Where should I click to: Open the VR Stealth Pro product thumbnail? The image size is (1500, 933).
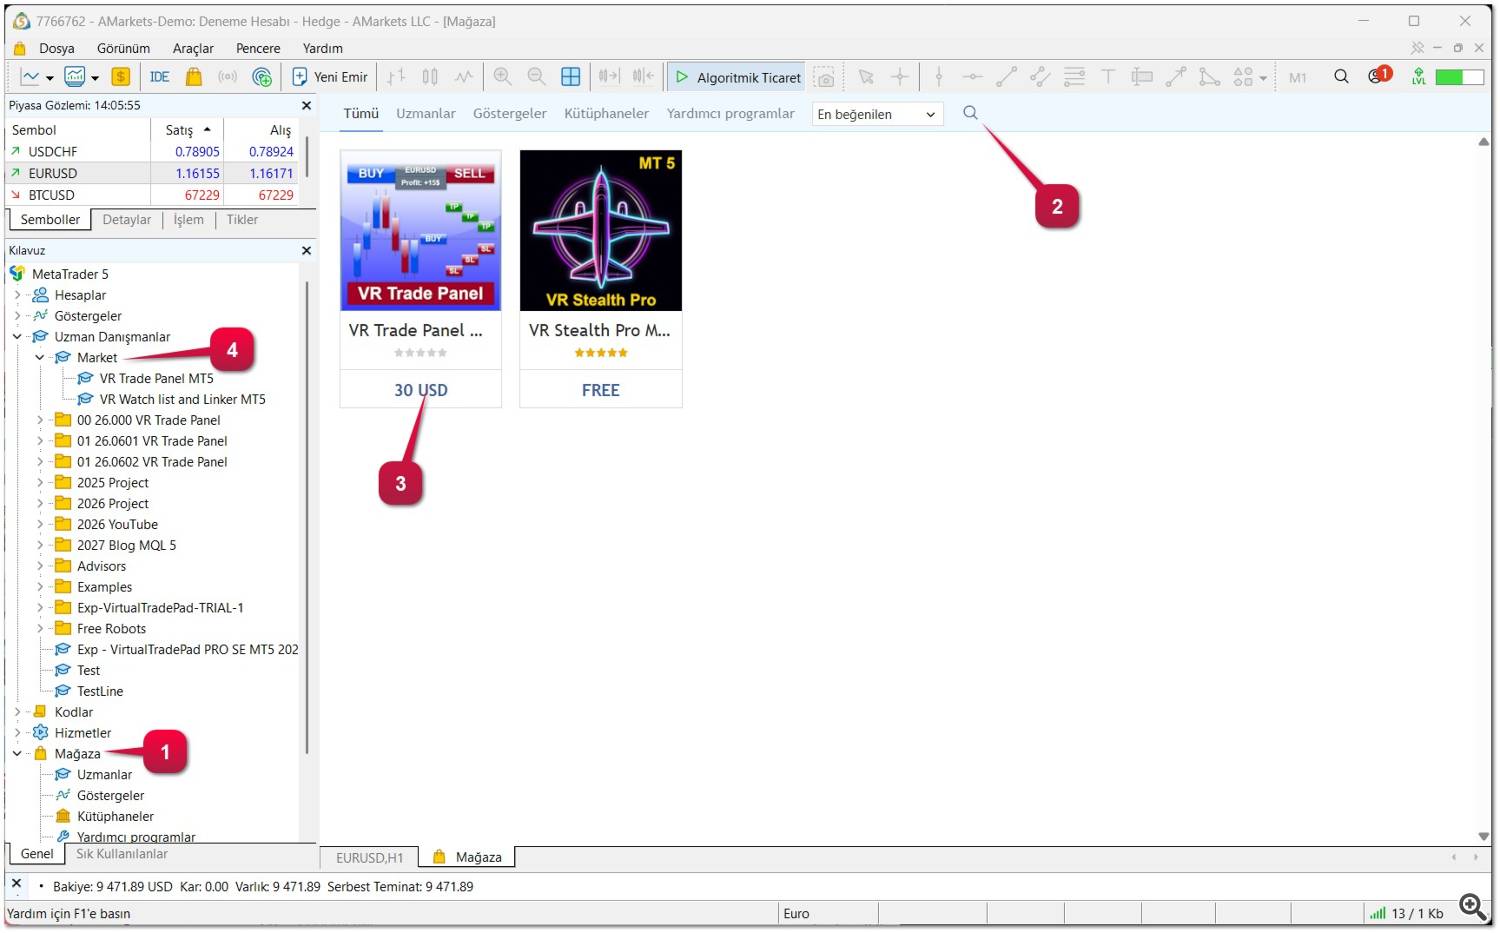[x=601, y=230]
